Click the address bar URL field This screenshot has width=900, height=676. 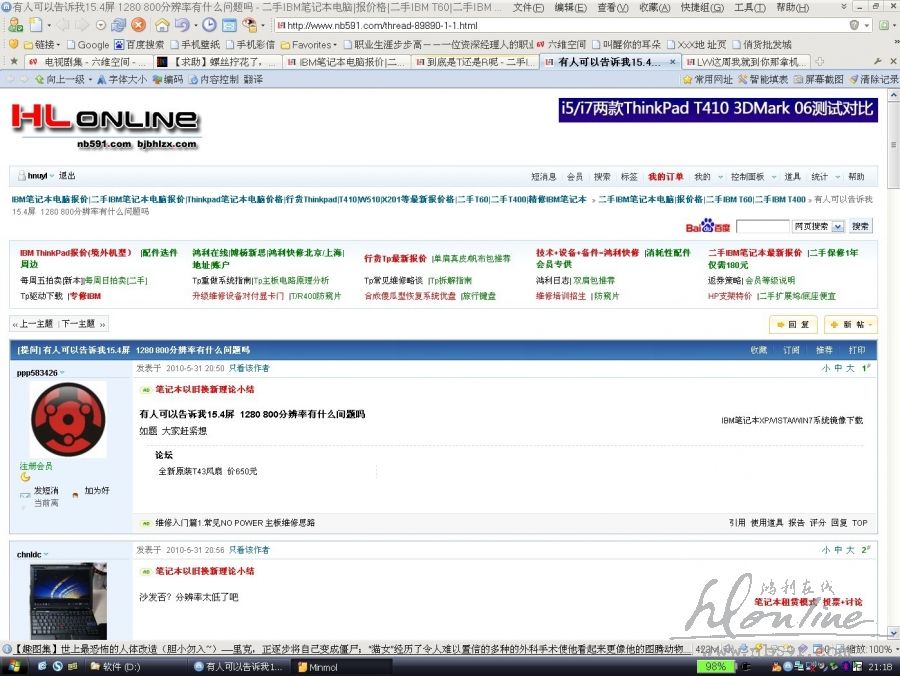coord(560,25)
